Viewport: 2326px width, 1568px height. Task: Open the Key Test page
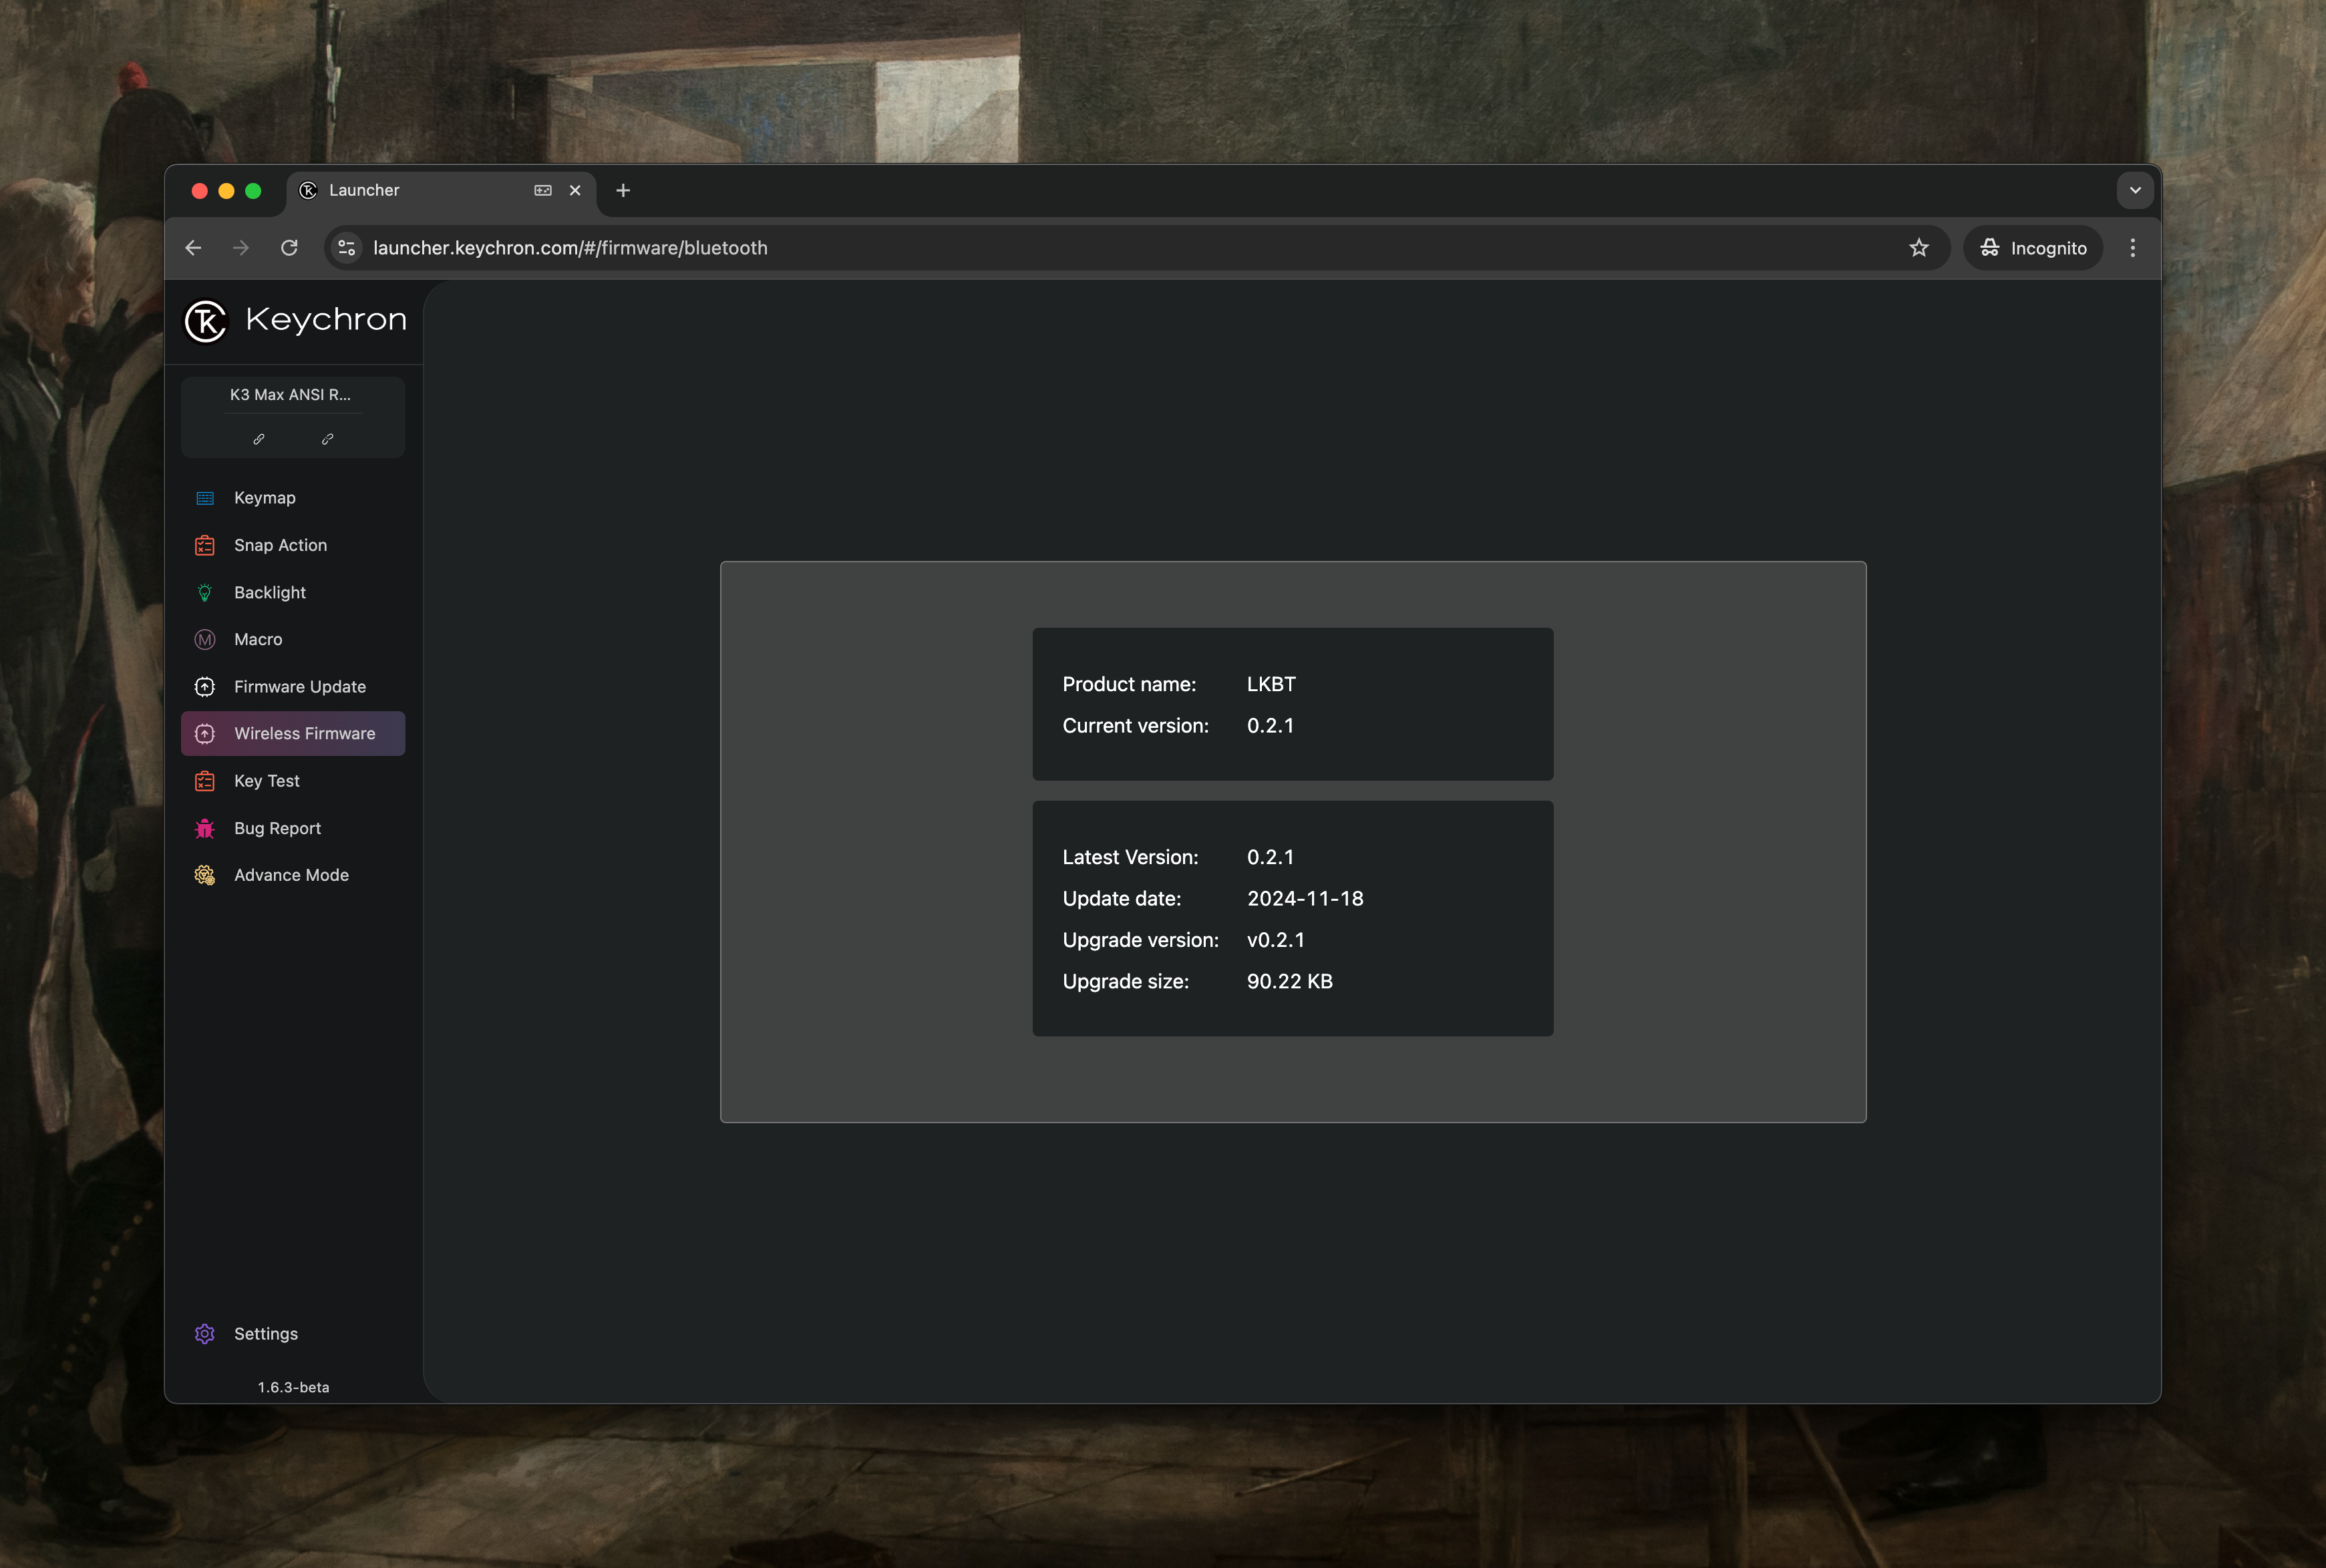coord(266,781)
